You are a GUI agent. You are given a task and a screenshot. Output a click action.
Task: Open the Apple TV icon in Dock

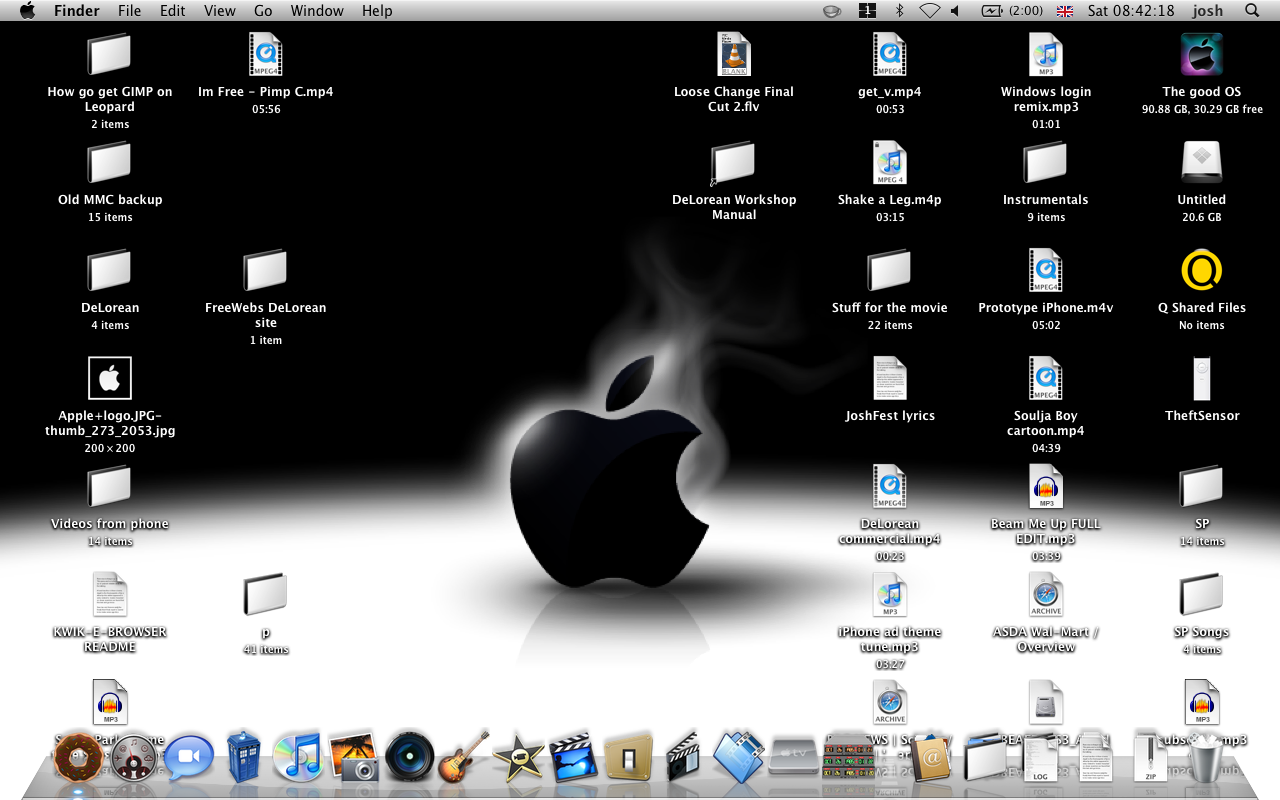(793, 755)
